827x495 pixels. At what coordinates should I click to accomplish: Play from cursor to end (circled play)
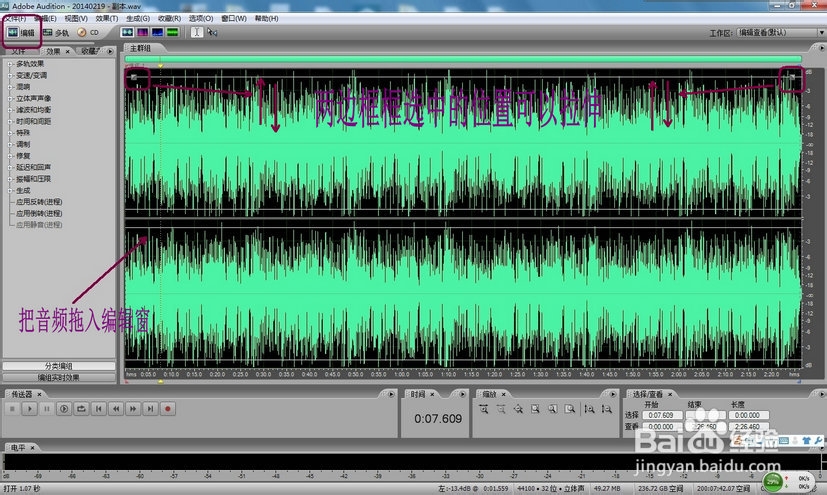(x=64, y=409)
